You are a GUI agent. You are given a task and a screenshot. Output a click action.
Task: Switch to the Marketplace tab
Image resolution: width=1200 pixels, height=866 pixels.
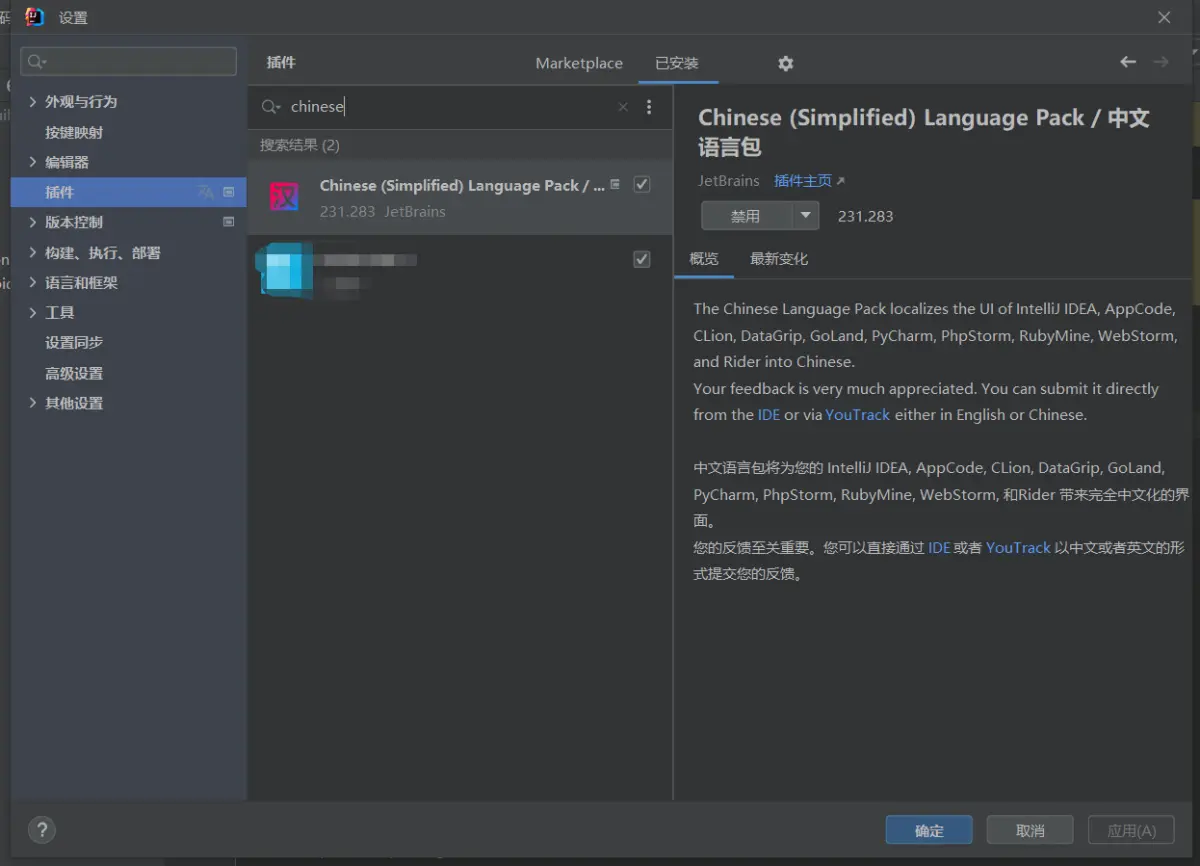click(x=578, y=62)
